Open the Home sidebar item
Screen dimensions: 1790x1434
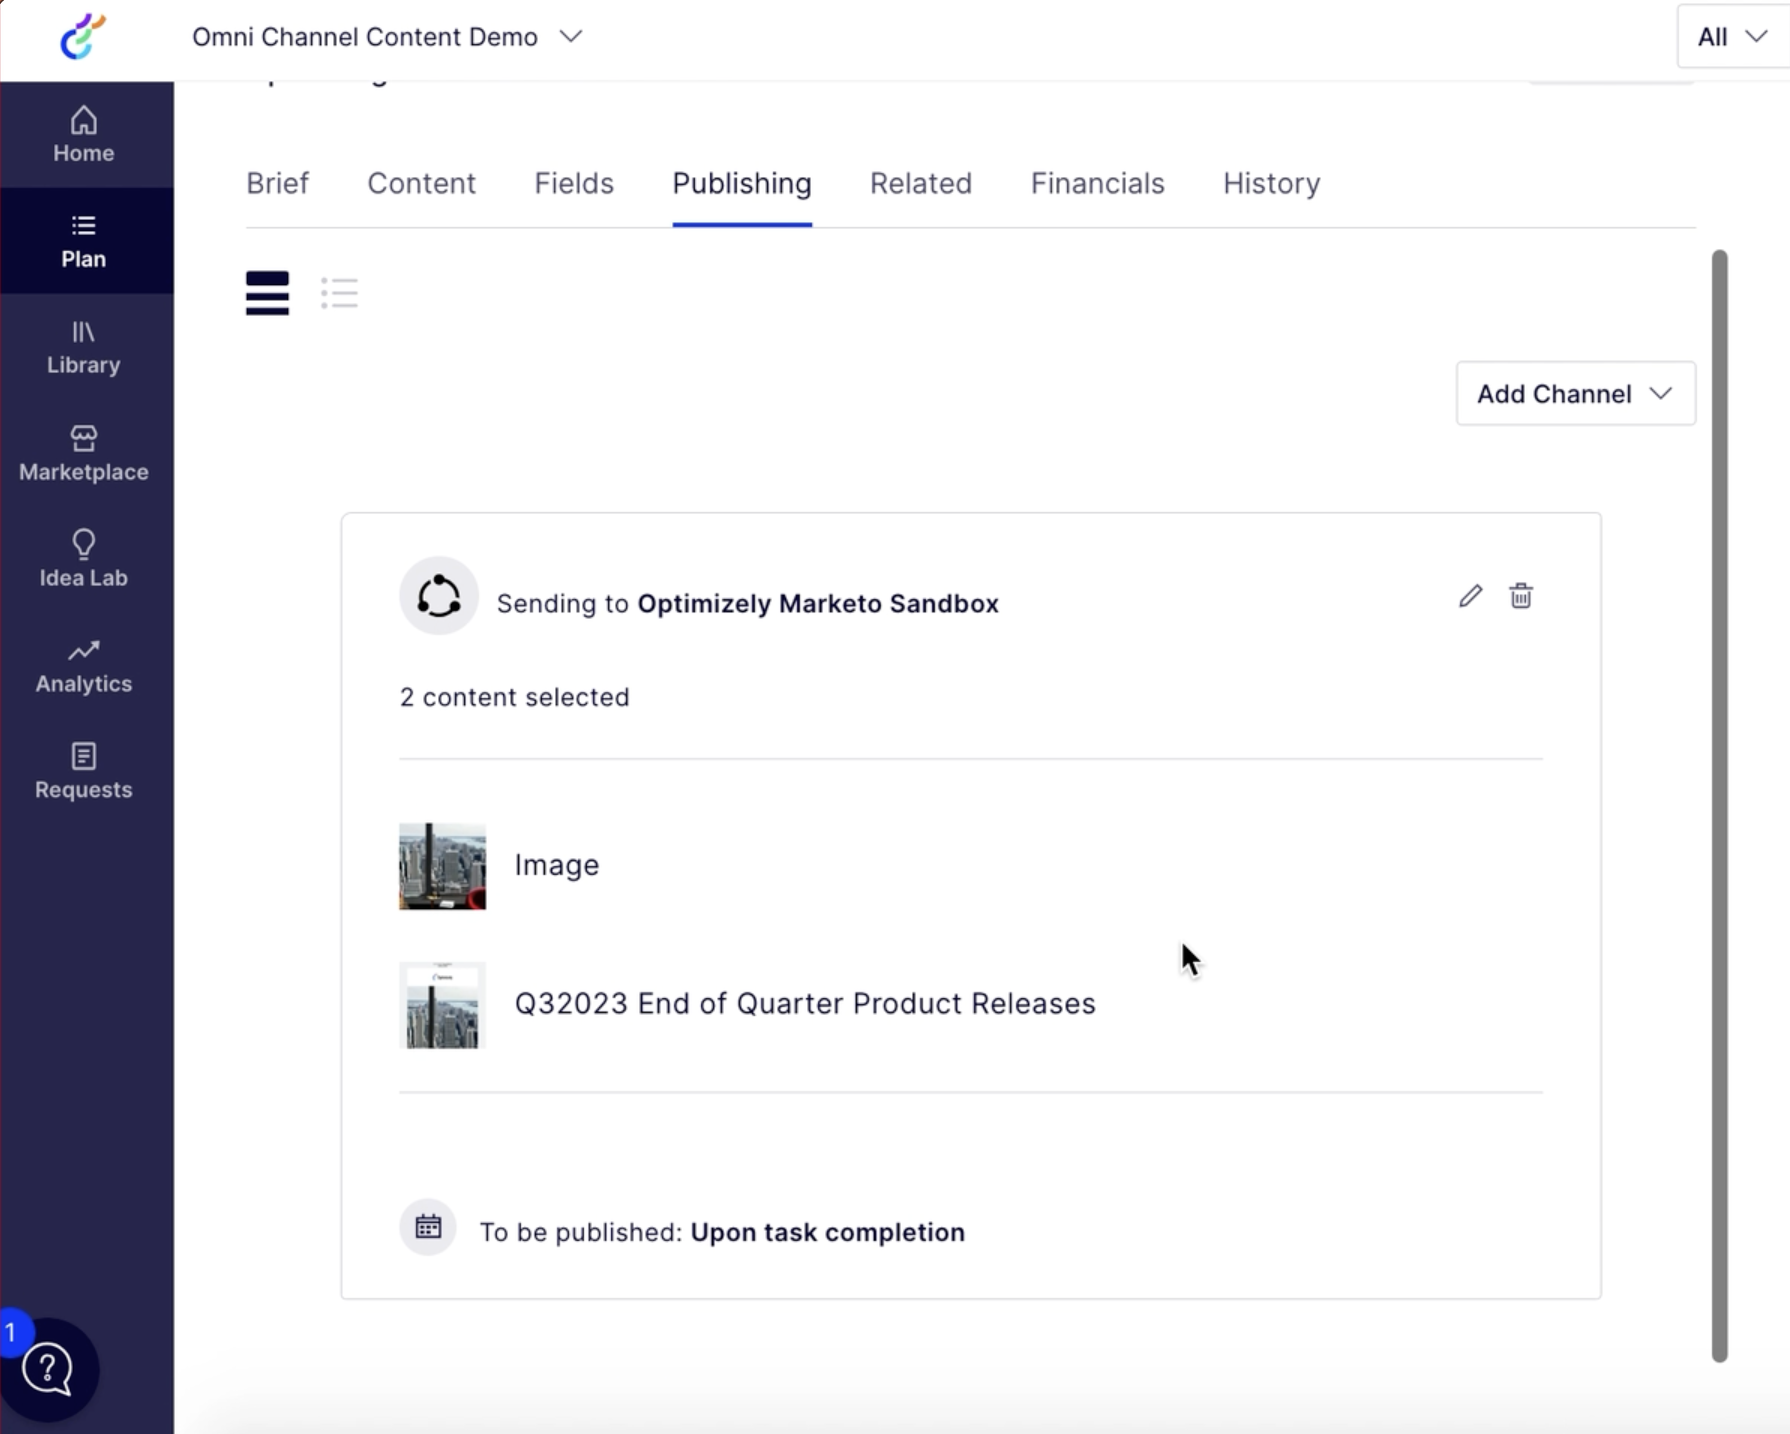[x=84, y=135]
